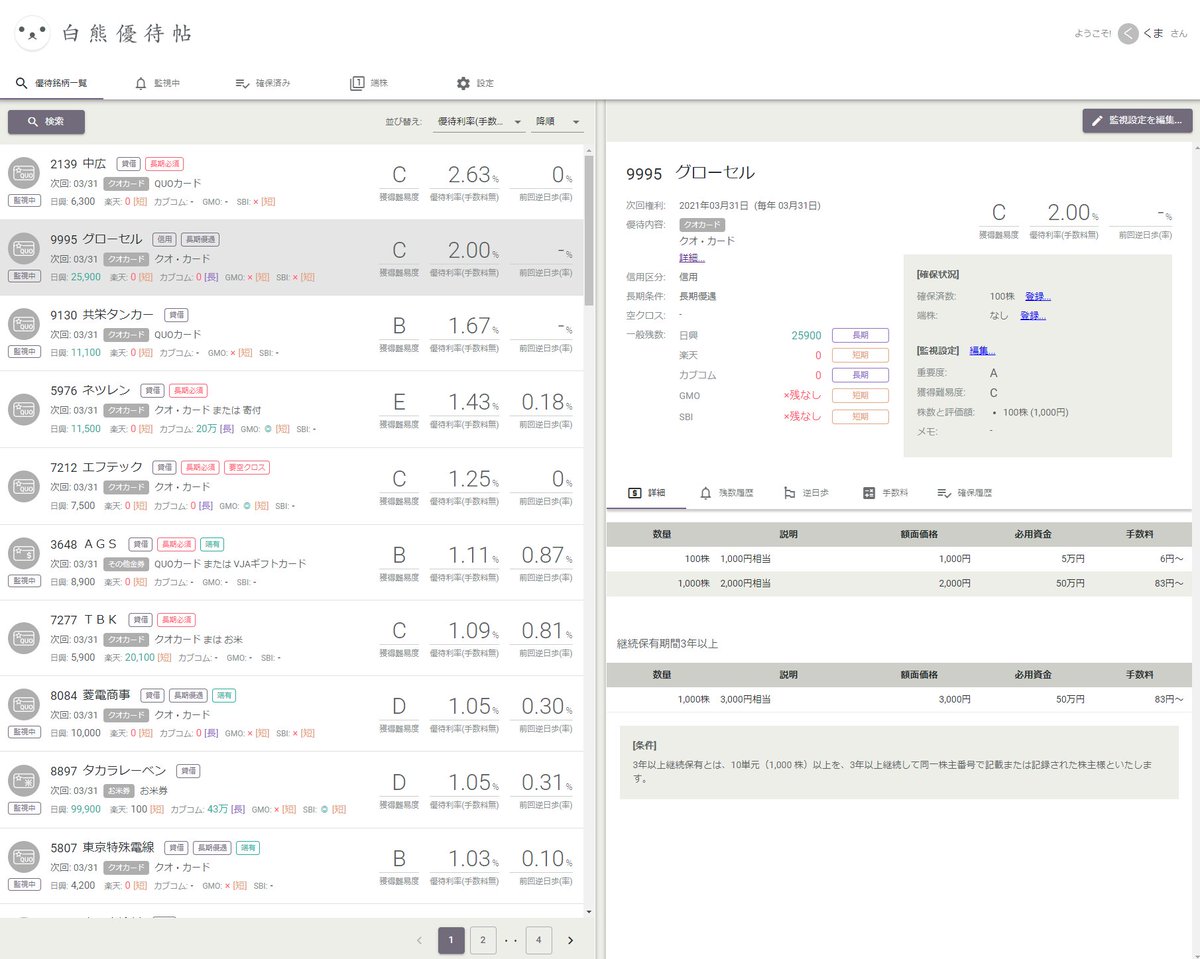Image resolution: width=1200 pixels, height=959 pixels.
Task: Toggle 監視中 badge on 5807 東京特殊電線
Action: pyautogui.click(x=24, y=884)
